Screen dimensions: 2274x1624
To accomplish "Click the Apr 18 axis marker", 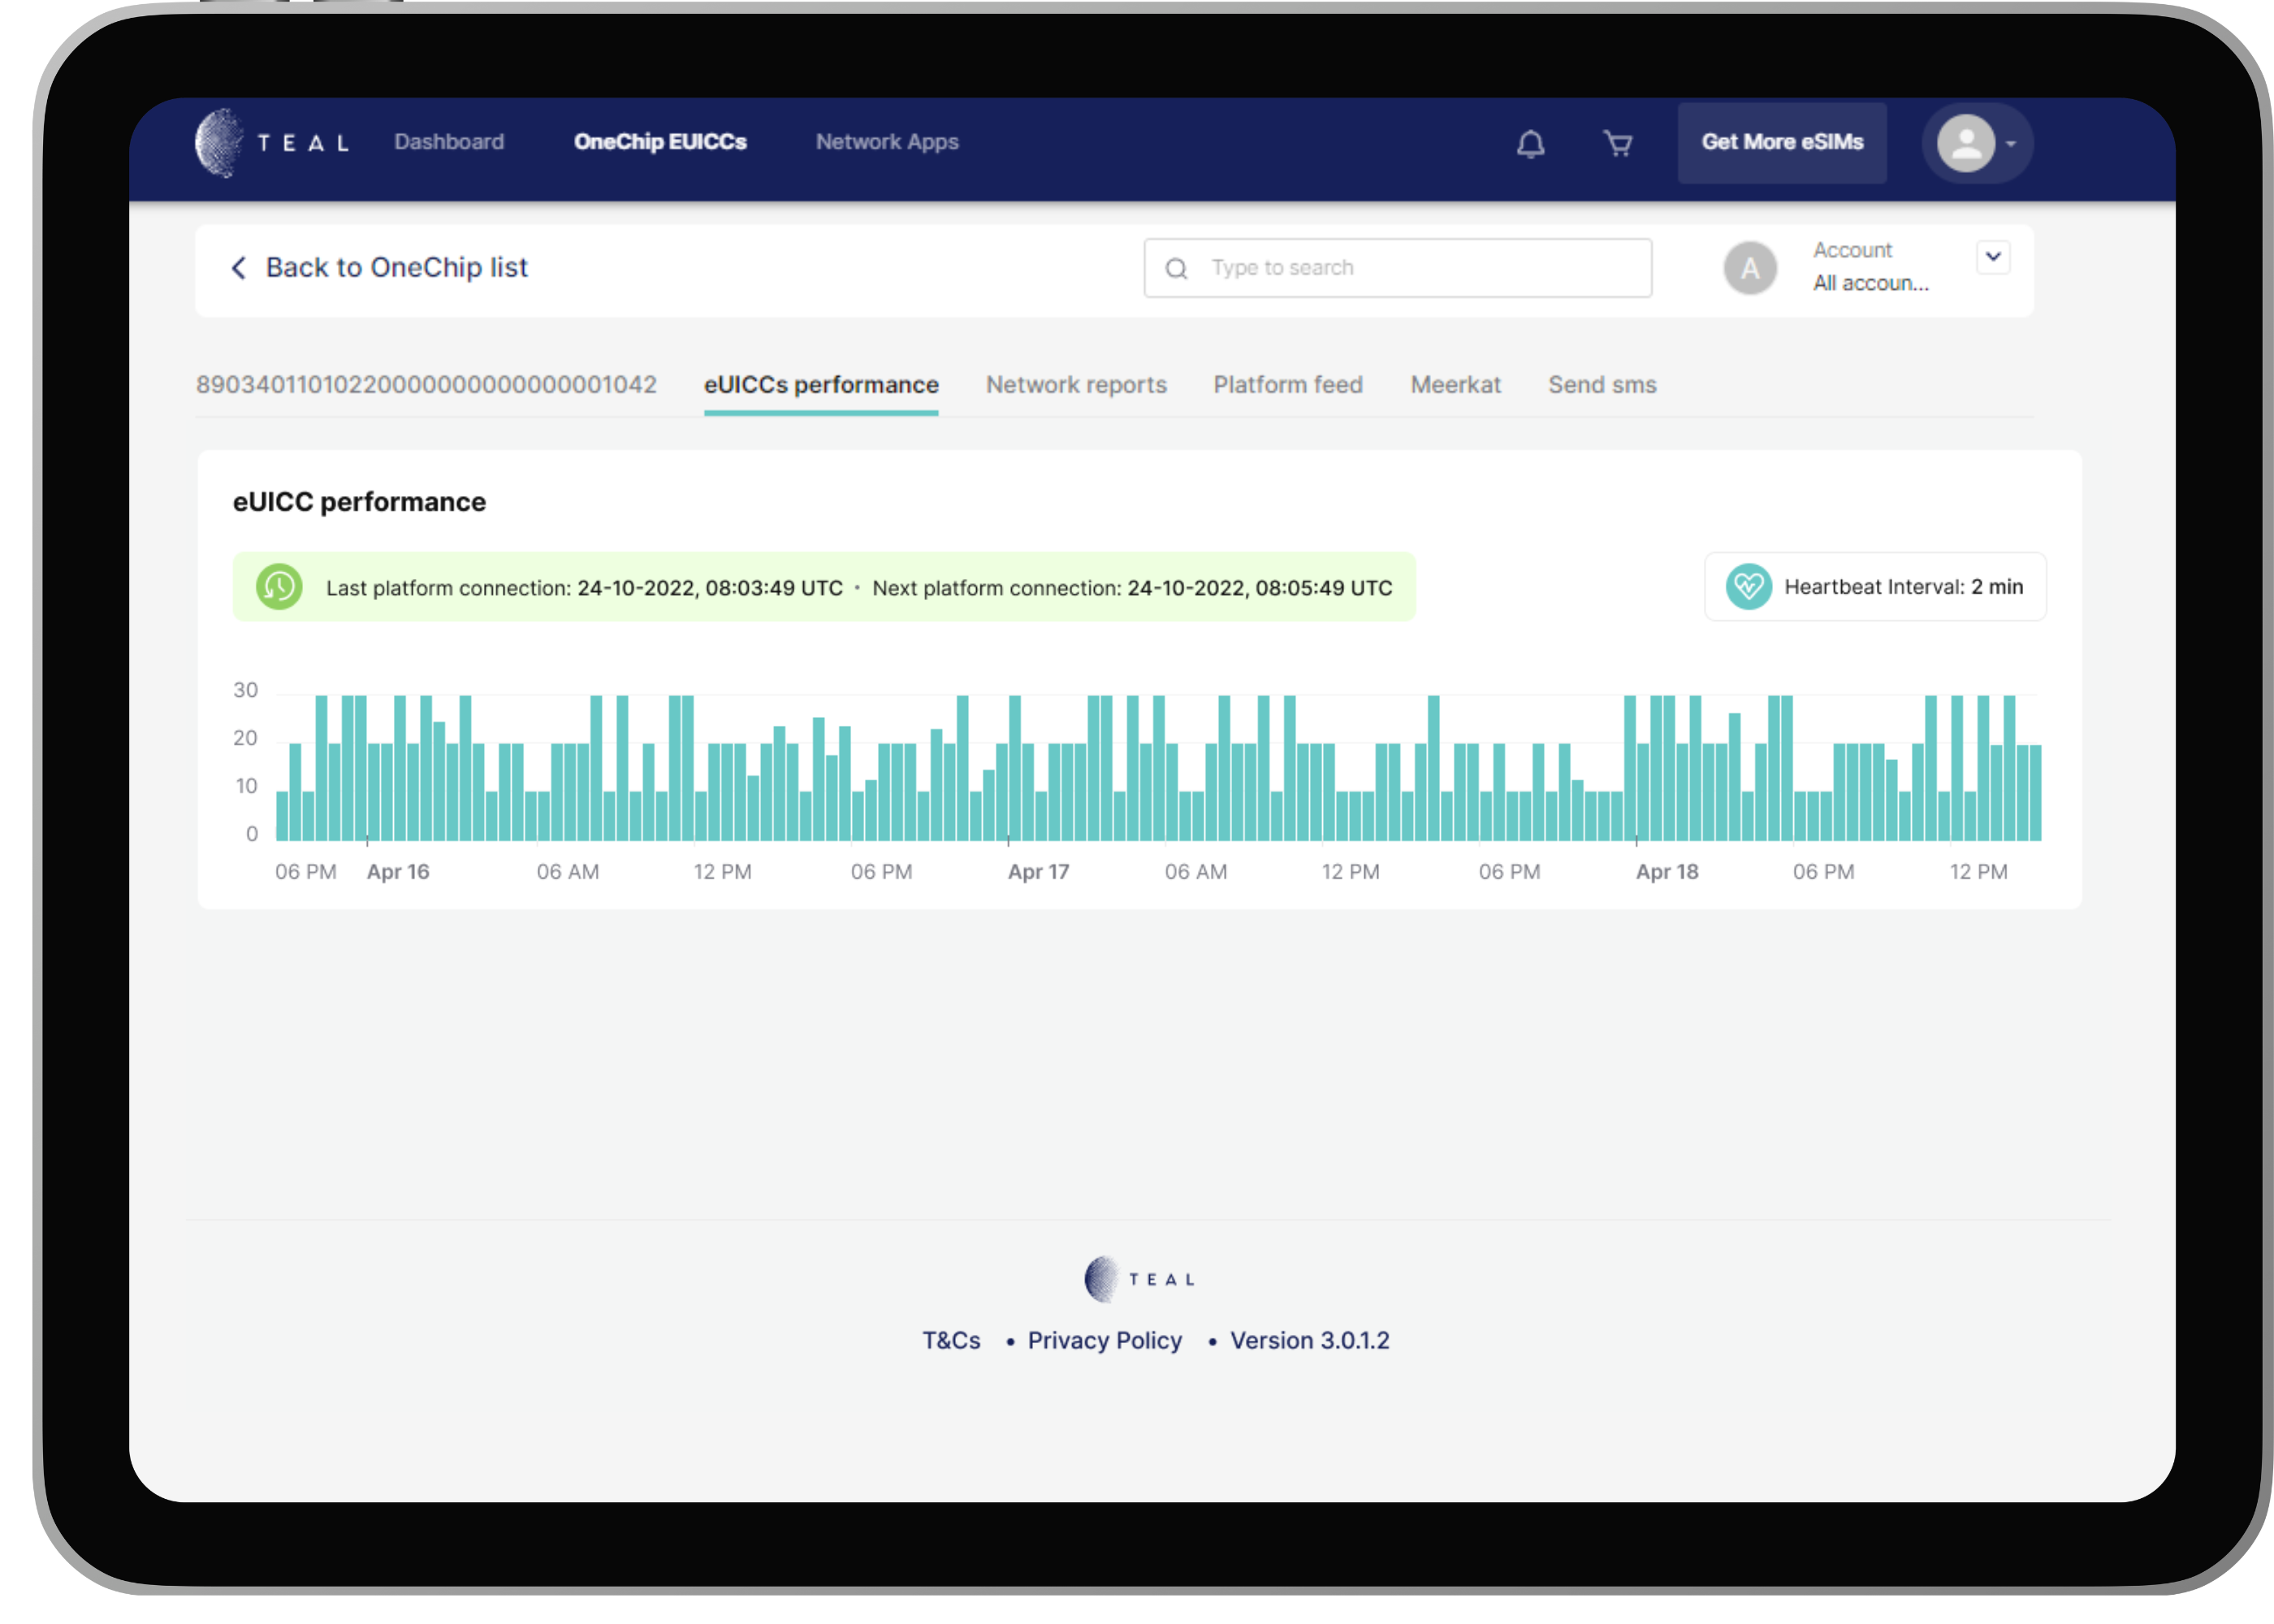I will (1667, 872).
